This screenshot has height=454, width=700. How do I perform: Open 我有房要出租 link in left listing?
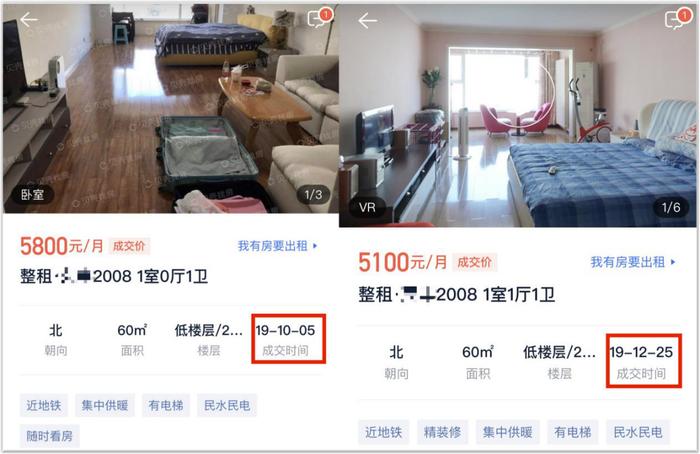click(x=277, y=246)
